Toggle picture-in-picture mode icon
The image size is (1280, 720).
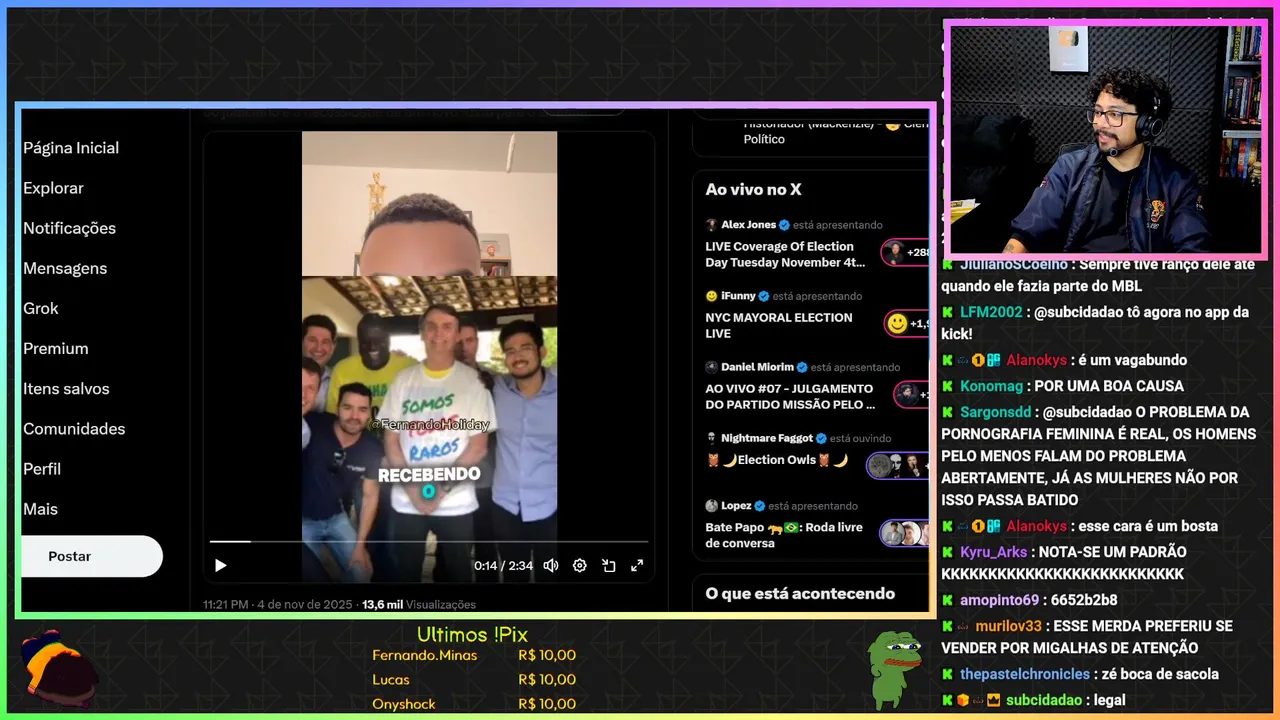coord(608,566)
